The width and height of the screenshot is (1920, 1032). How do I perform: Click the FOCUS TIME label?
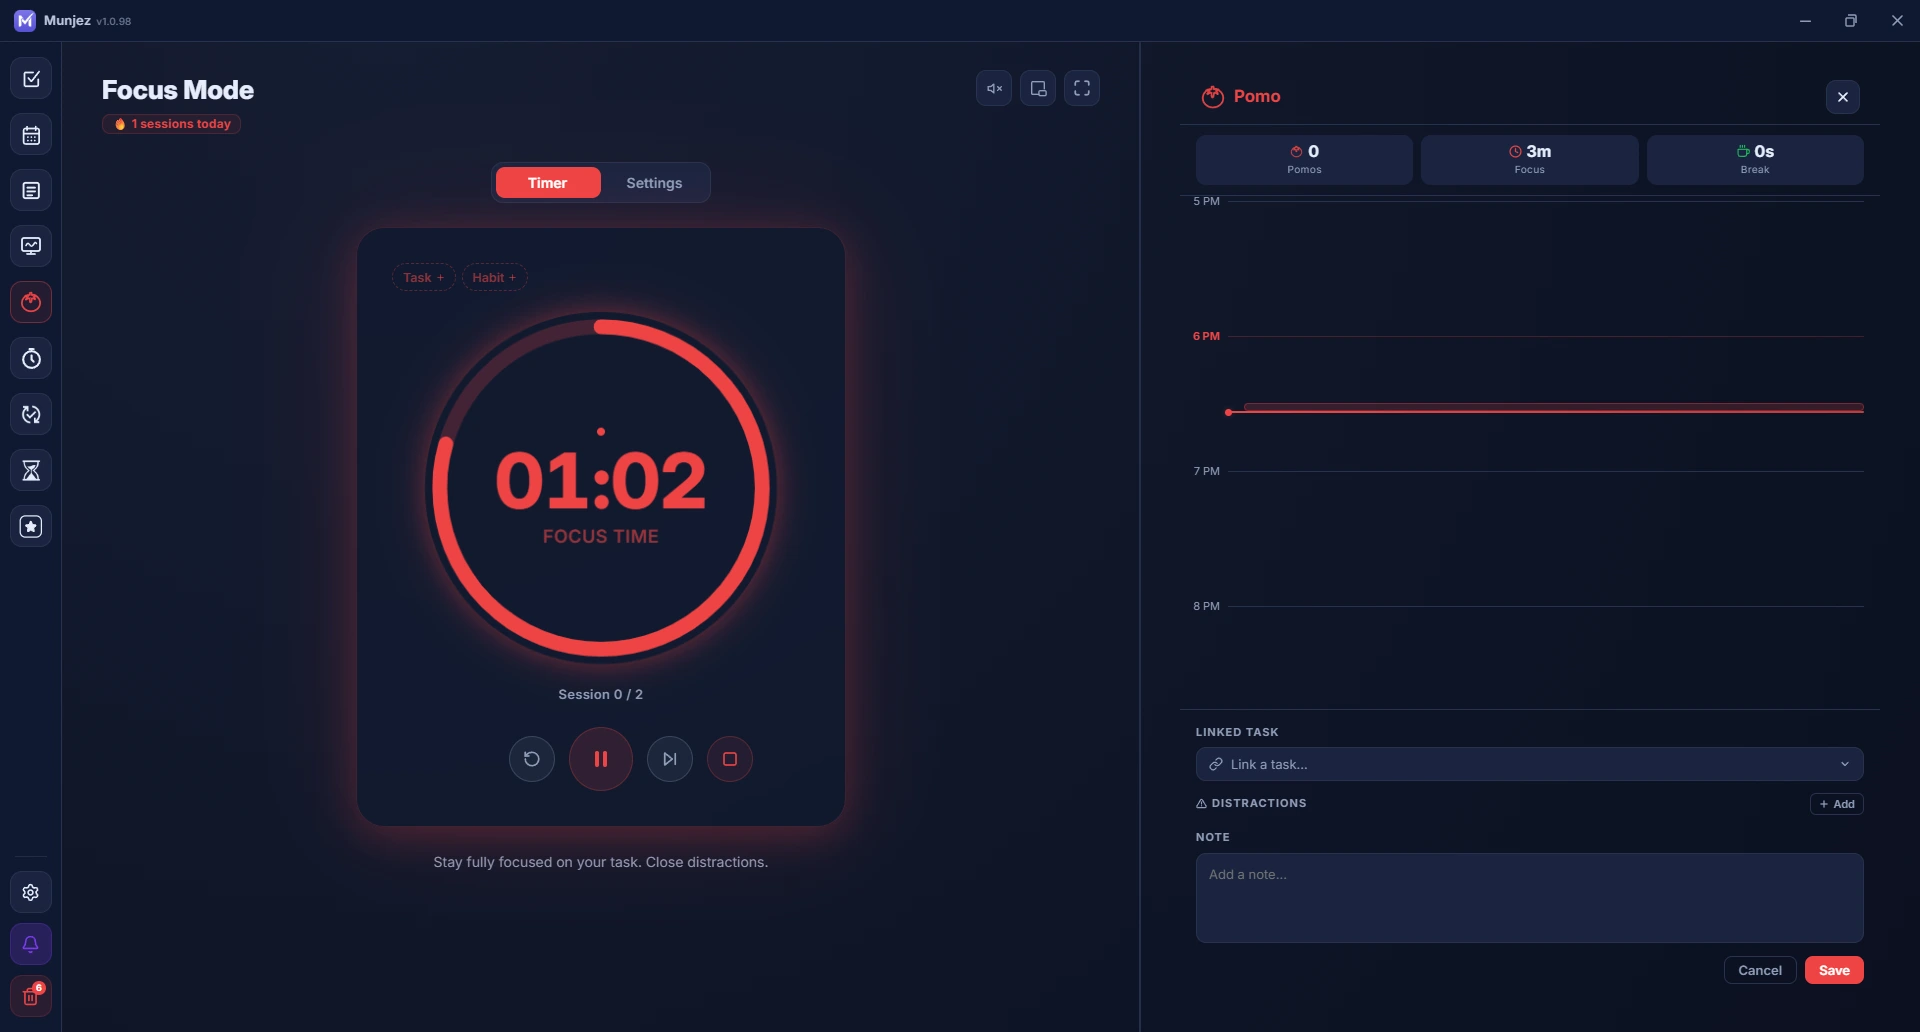tap(601, 536)
